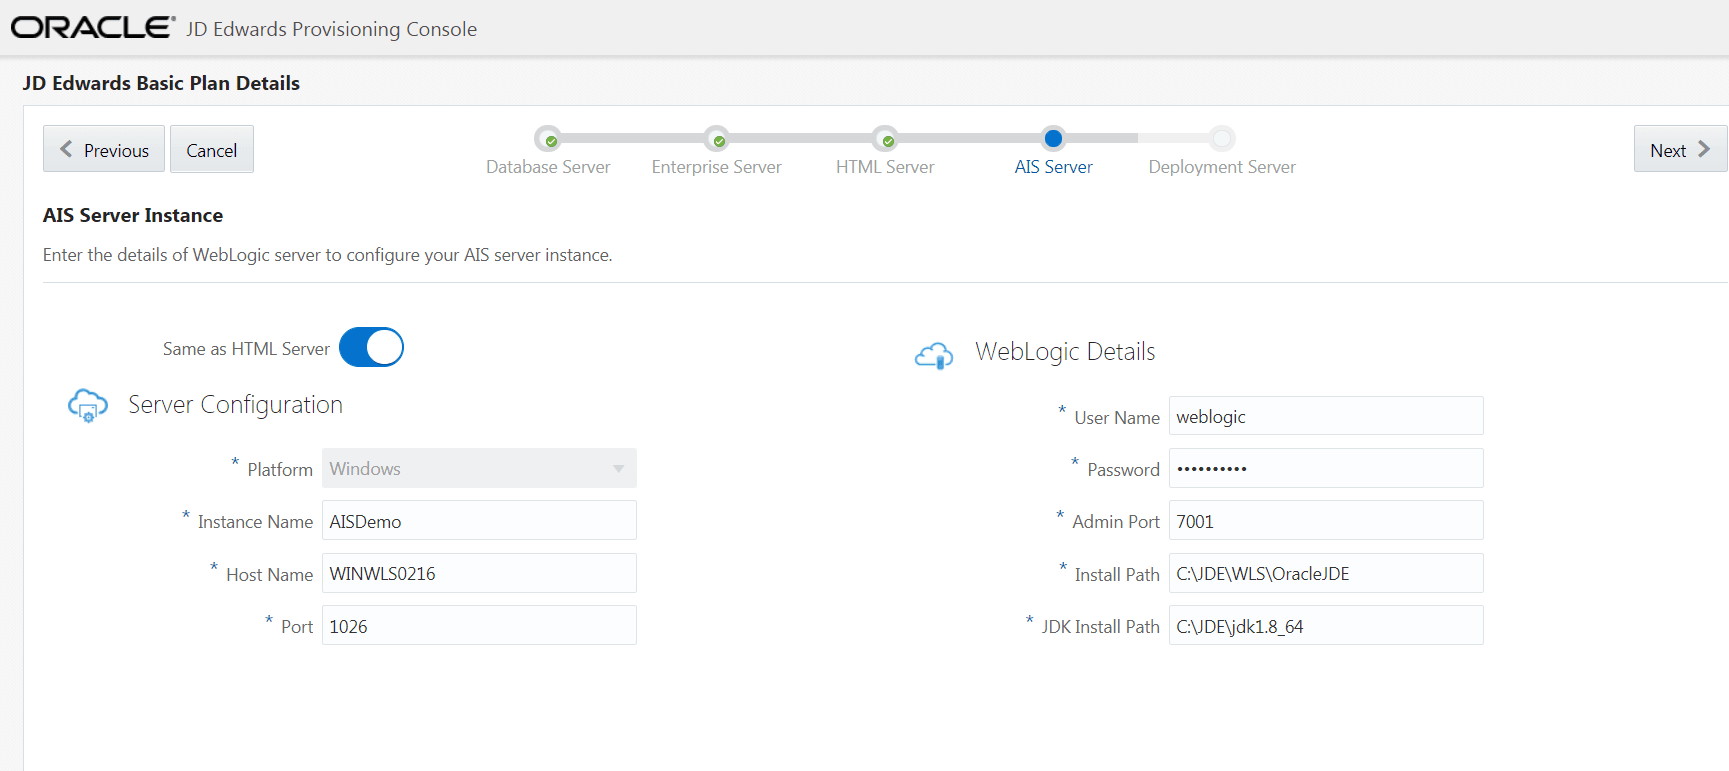This screenshot has height=771, width=1729.
Task: Click the Instance Name field with AISDemo
Action: coord(479,521)
